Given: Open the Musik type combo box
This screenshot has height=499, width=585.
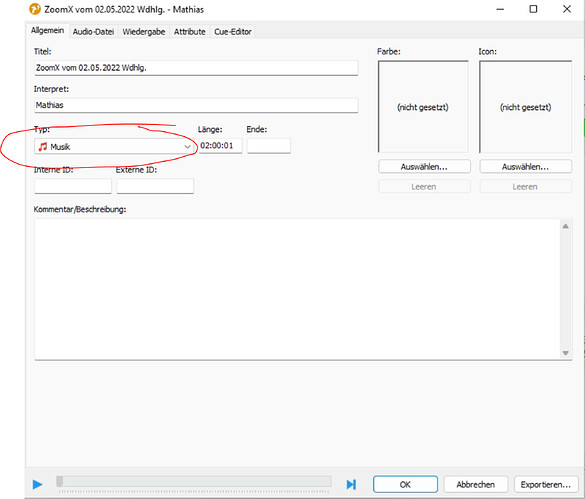Looking at the screenshot, I should (114, 147).
